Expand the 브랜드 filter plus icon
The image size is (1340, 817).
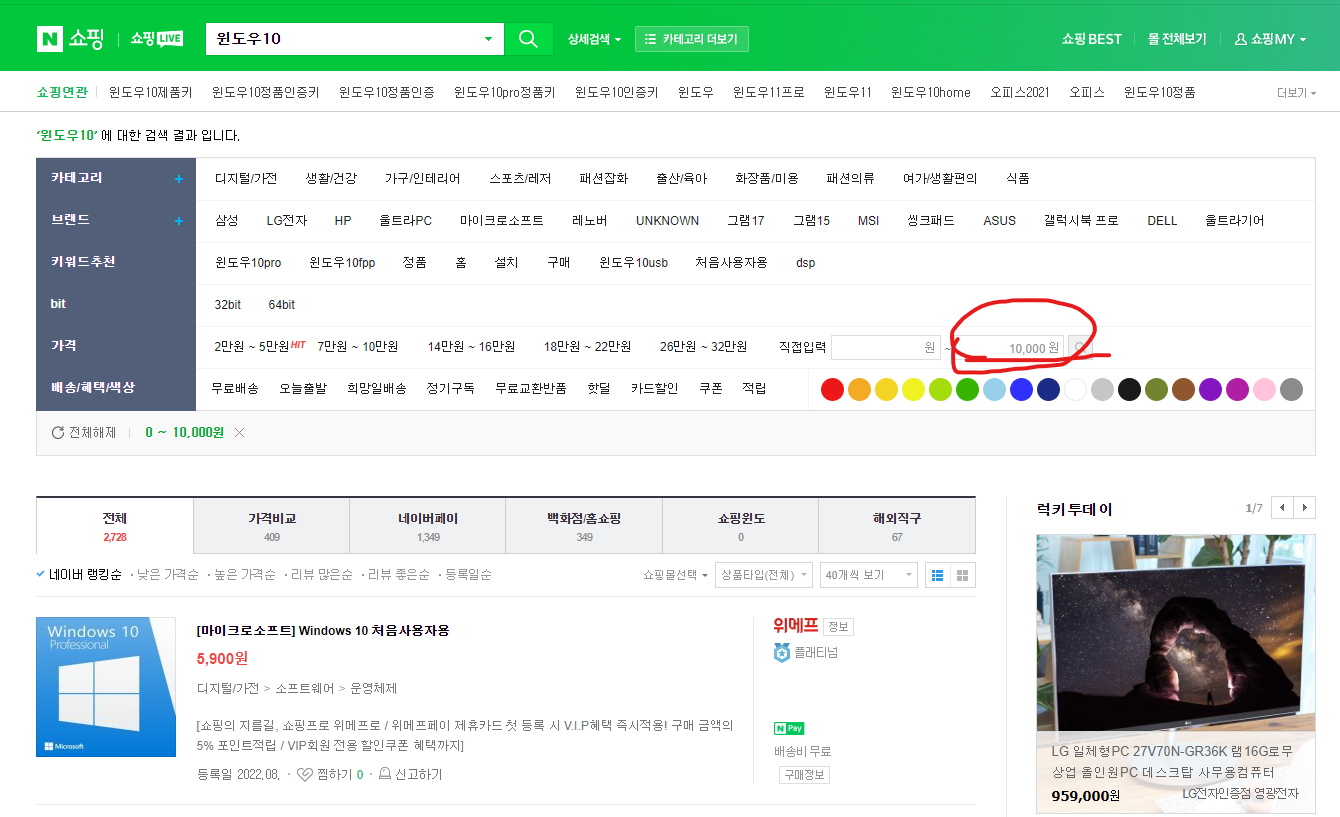(x=179, y=221)
